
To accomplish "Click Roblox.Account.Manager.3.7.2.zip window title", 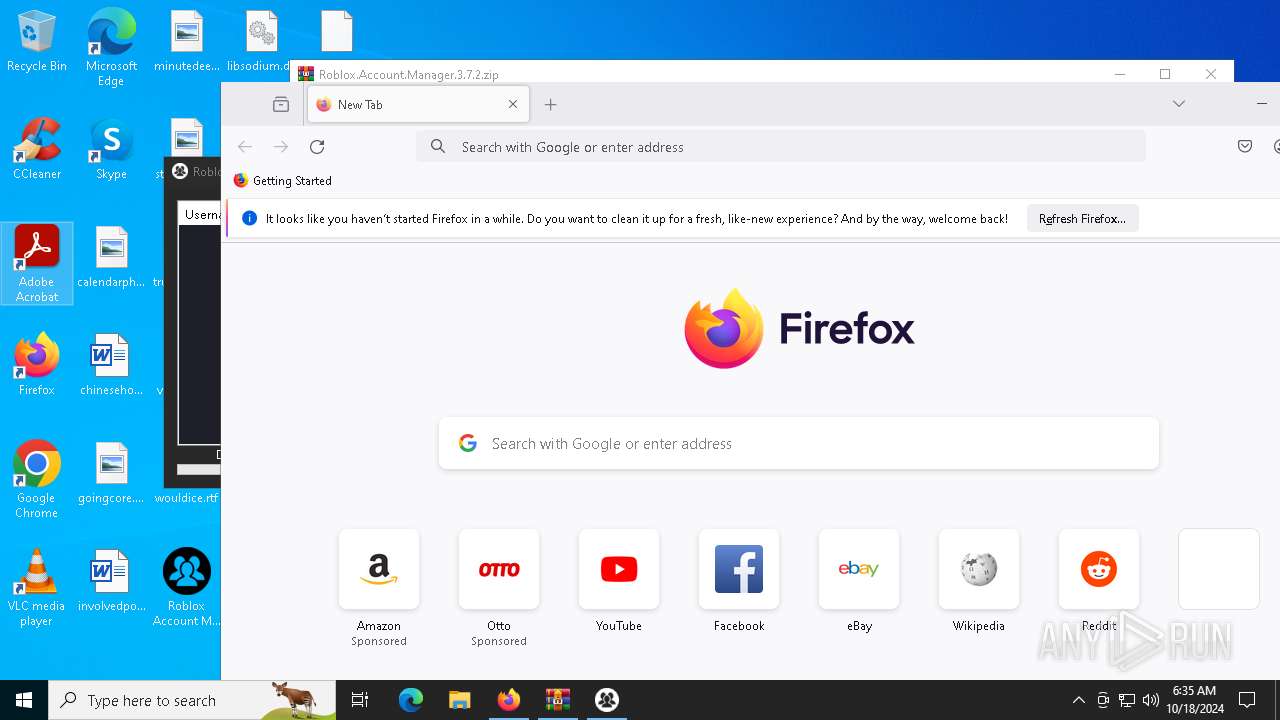I will pos(409,74).
